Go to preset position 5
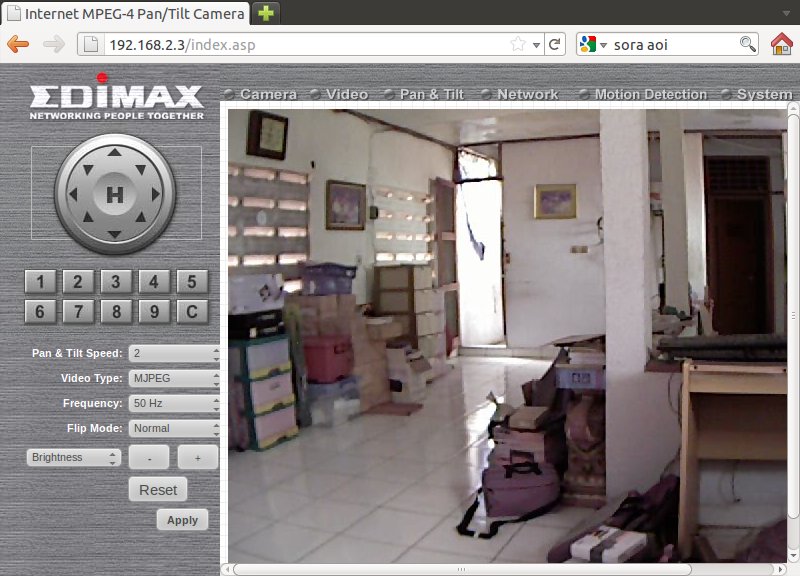Viewport: 800px width, 576px height. [x=192, y=282]
